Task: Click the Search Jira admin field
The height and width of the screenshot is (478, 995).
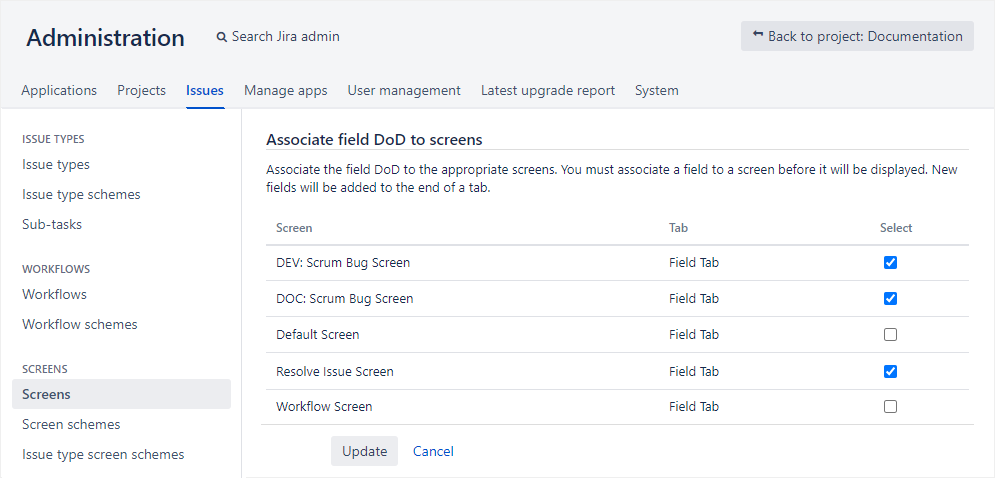Action: pos(285,37)
